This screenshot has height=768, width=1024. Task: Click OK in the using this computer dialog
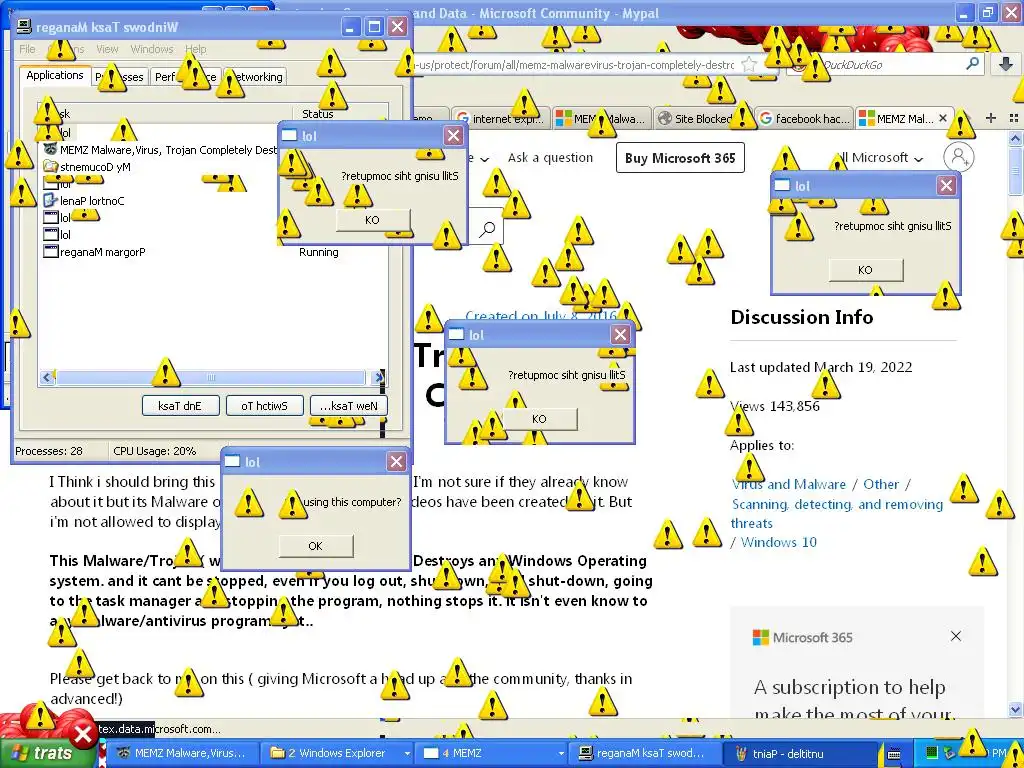tap(315, 546)
